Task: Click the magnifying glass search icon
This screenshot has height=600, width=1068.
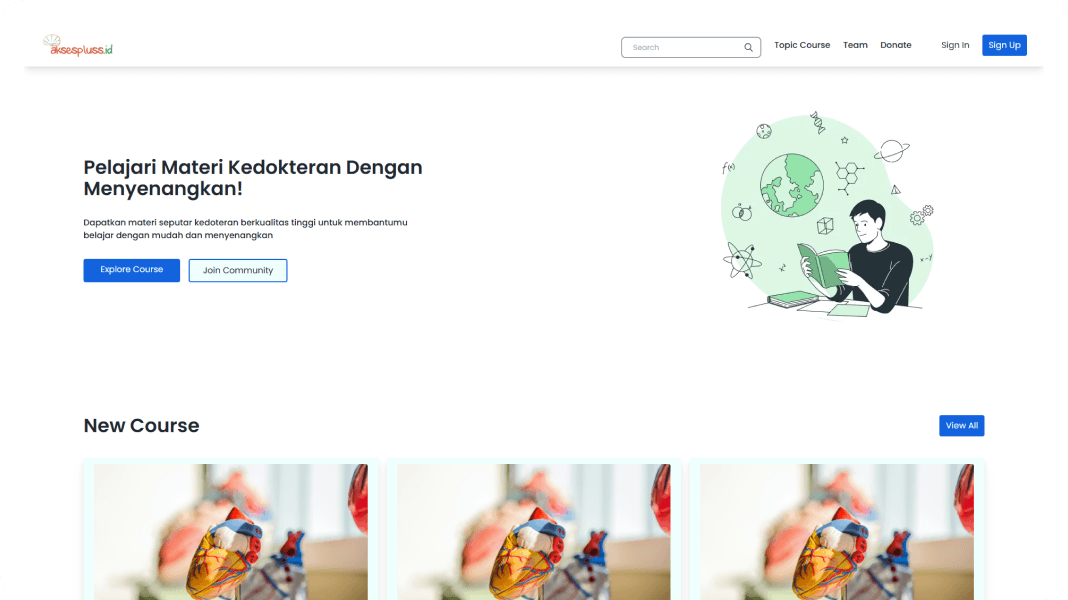Action: (x=748, y=48)
